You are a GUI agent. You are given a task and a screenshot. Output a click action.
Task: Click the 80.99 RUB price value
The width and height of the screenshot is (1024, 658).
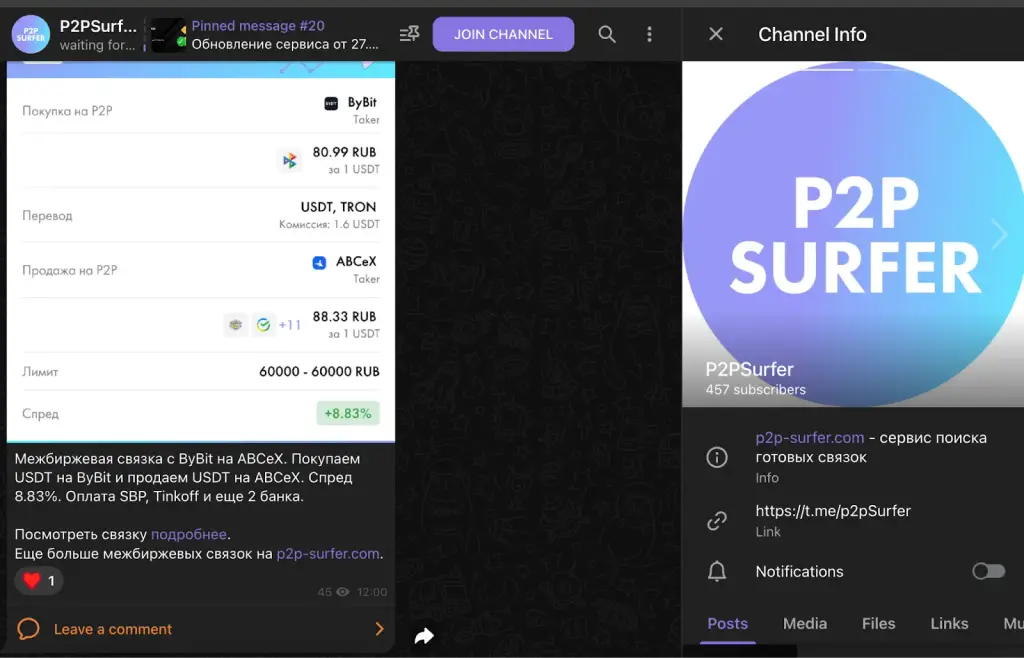(344, 152)
